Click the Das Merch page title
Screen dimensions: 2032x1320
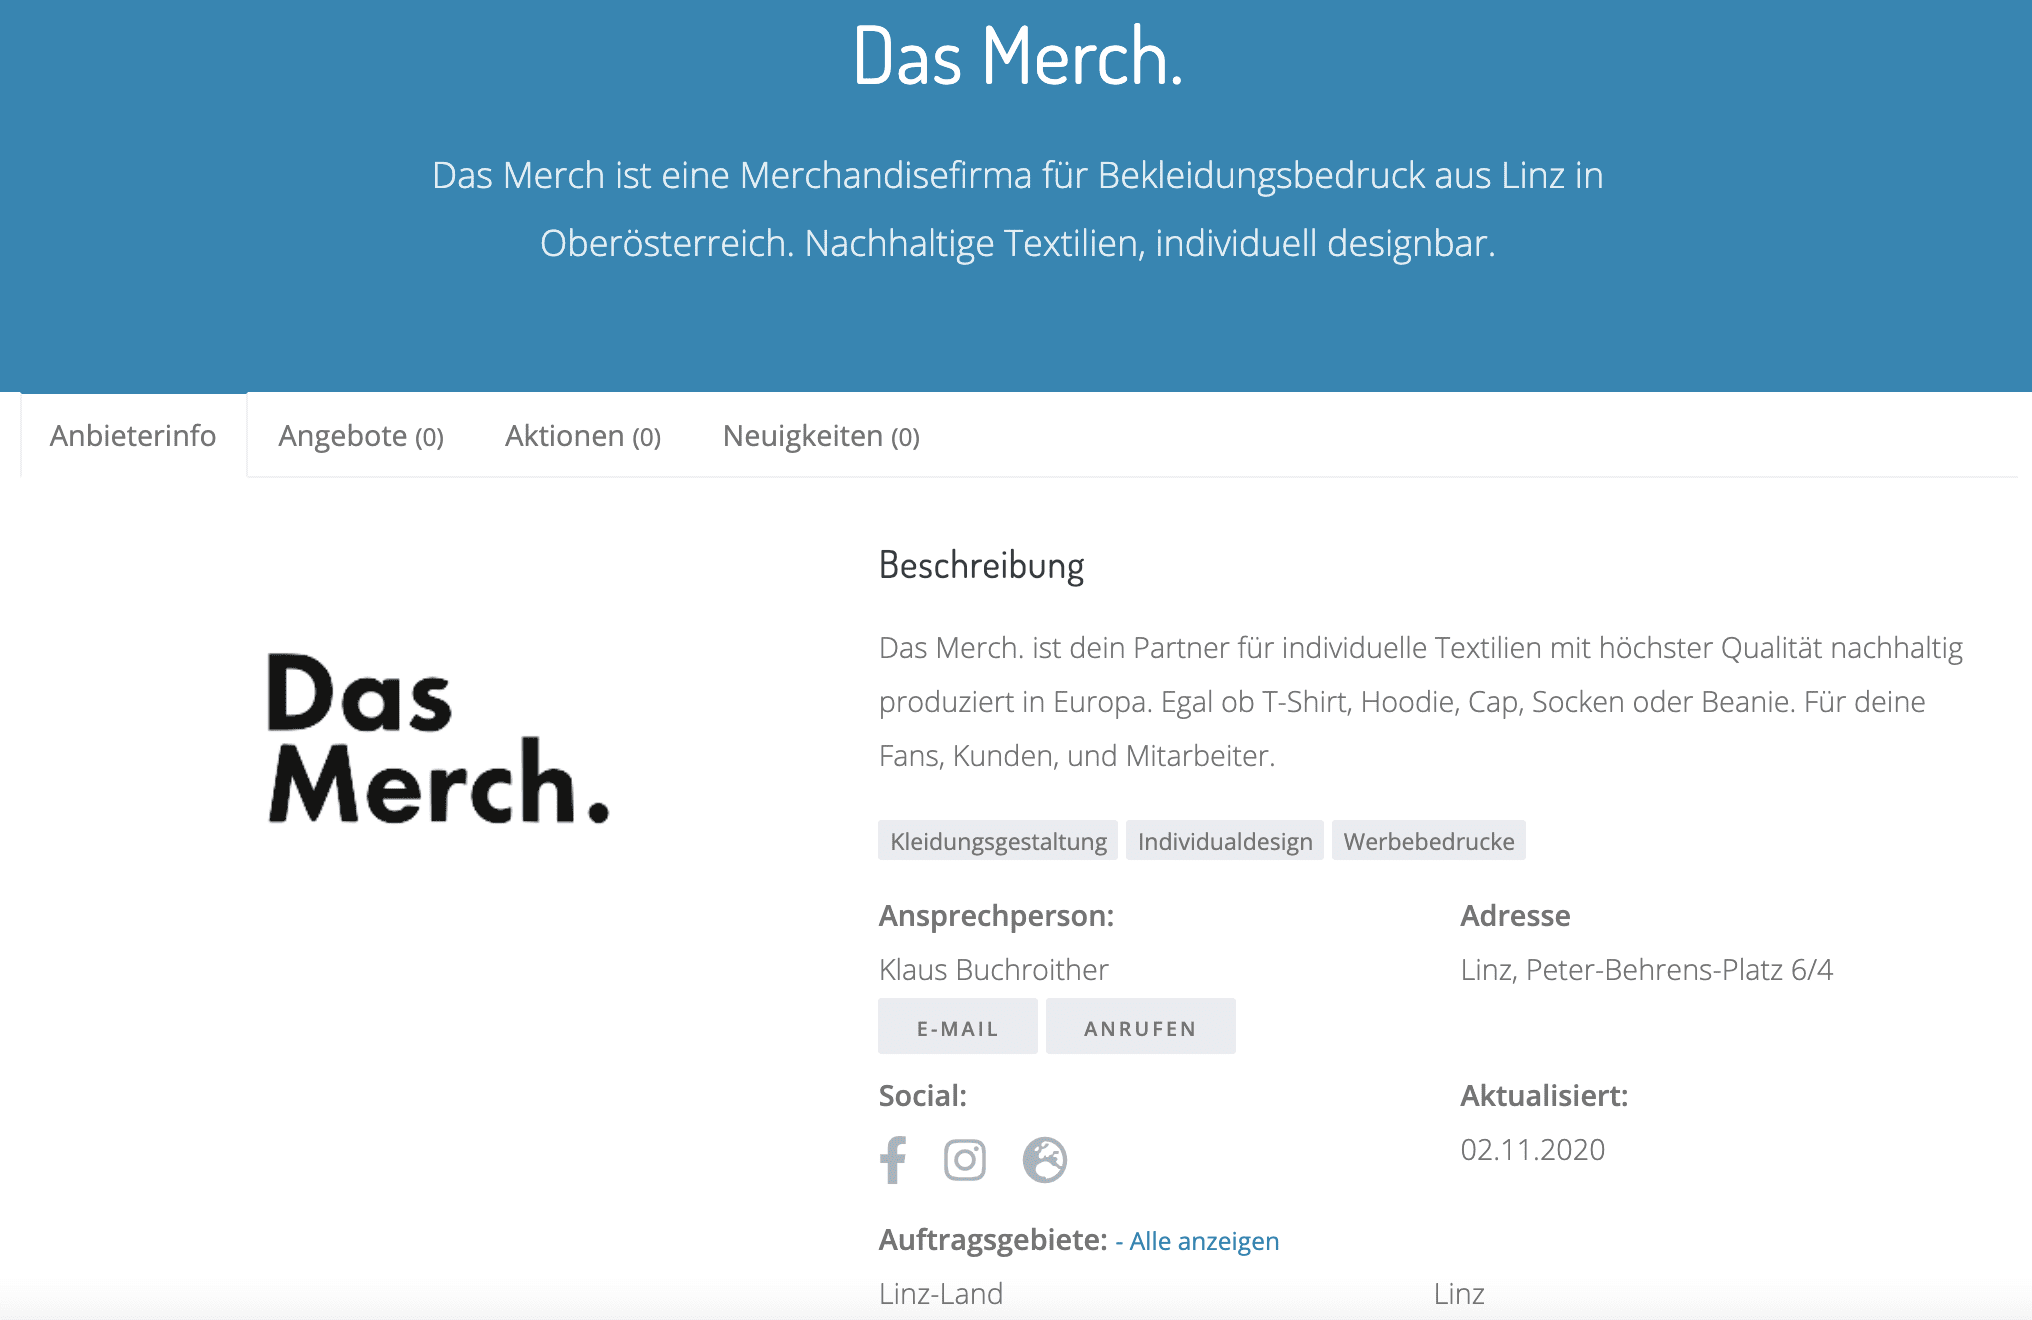1017,58
